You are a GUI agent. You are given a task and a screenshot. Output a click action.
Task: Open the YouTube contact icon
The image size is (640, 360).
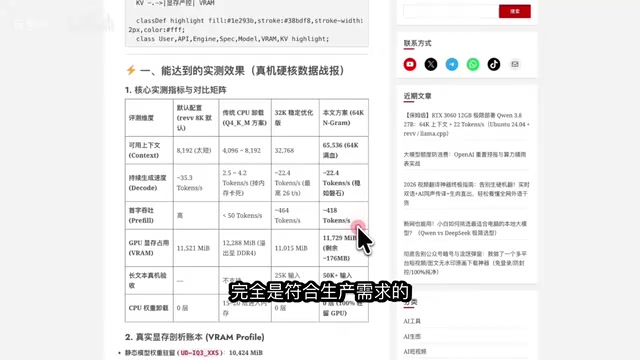coord(410,64)
